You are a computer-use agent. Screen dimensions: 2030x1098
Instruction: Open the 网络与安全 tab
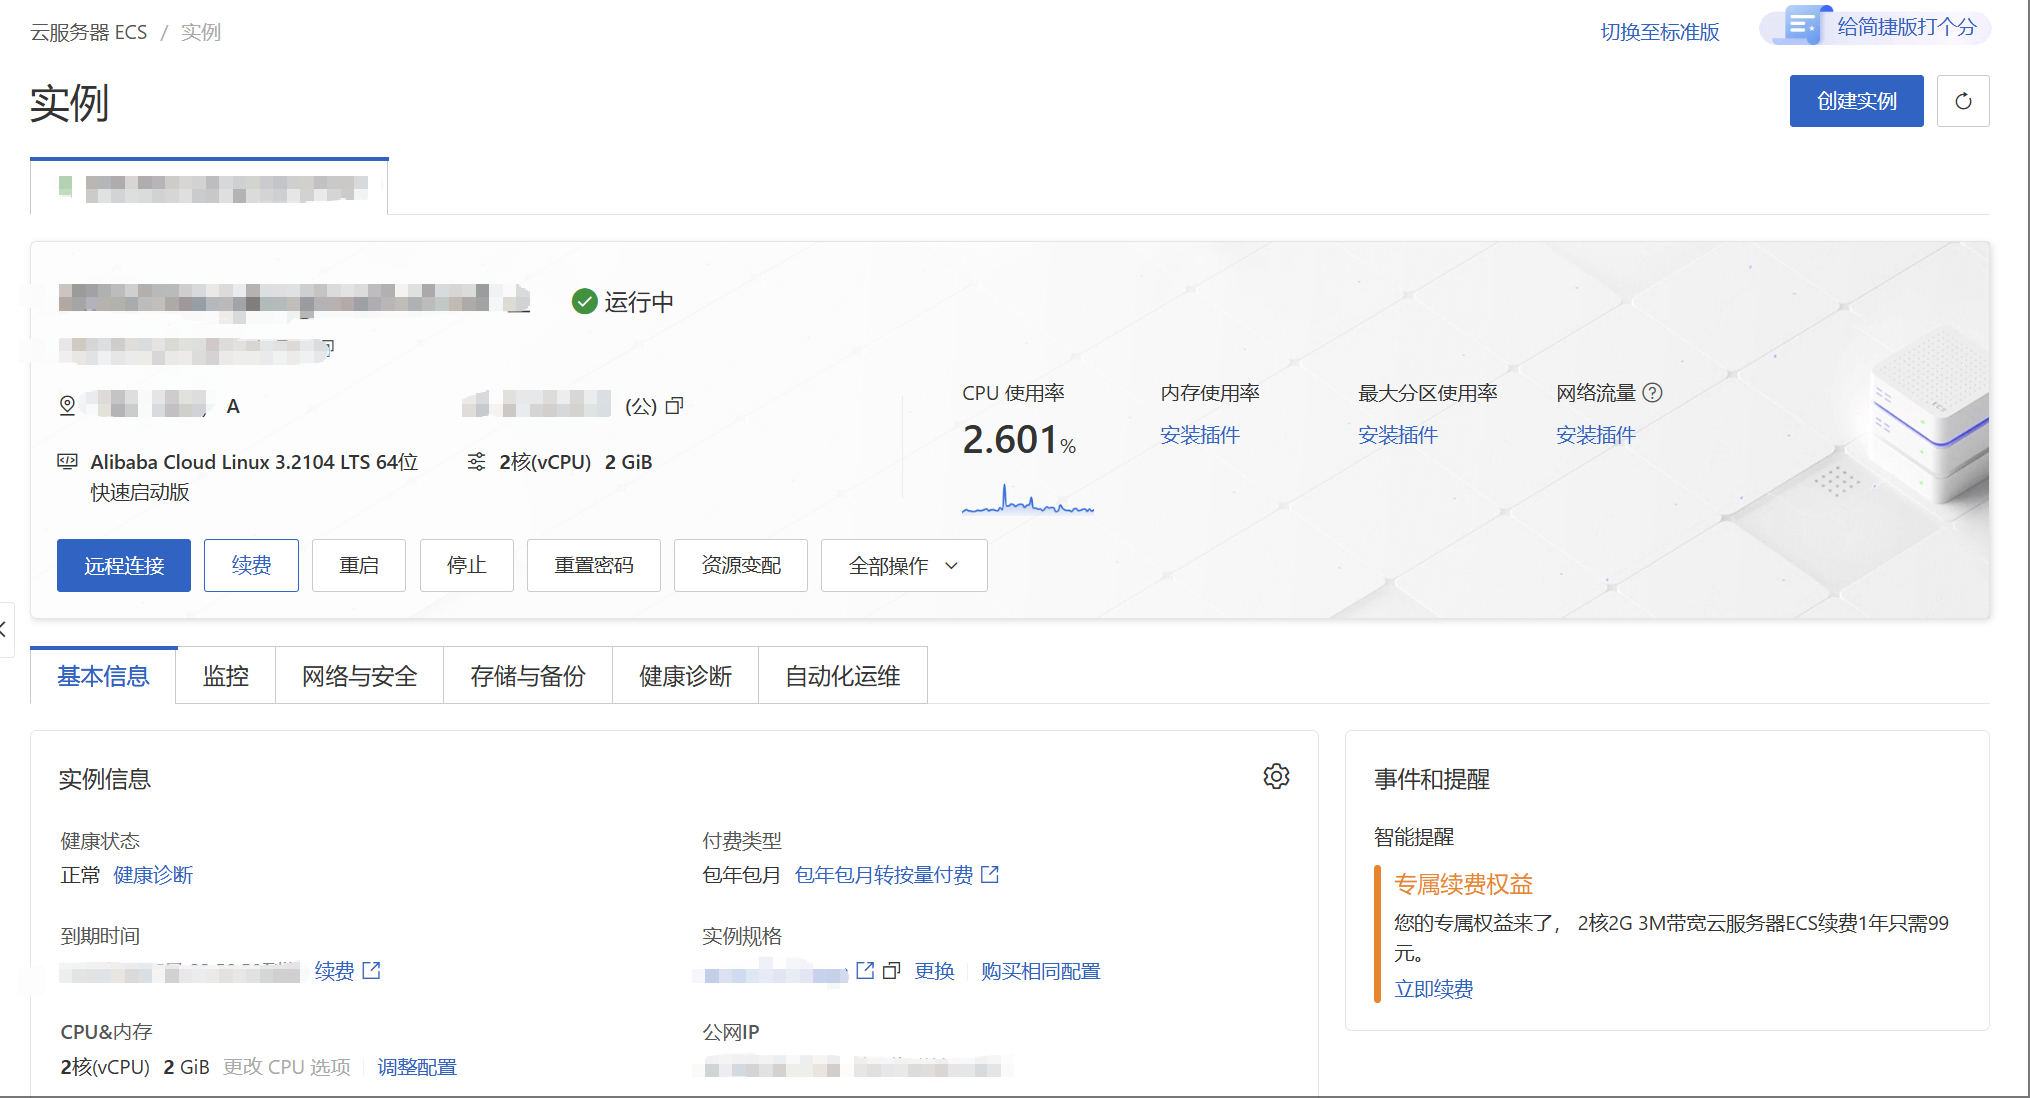click(x=359, y=676)
